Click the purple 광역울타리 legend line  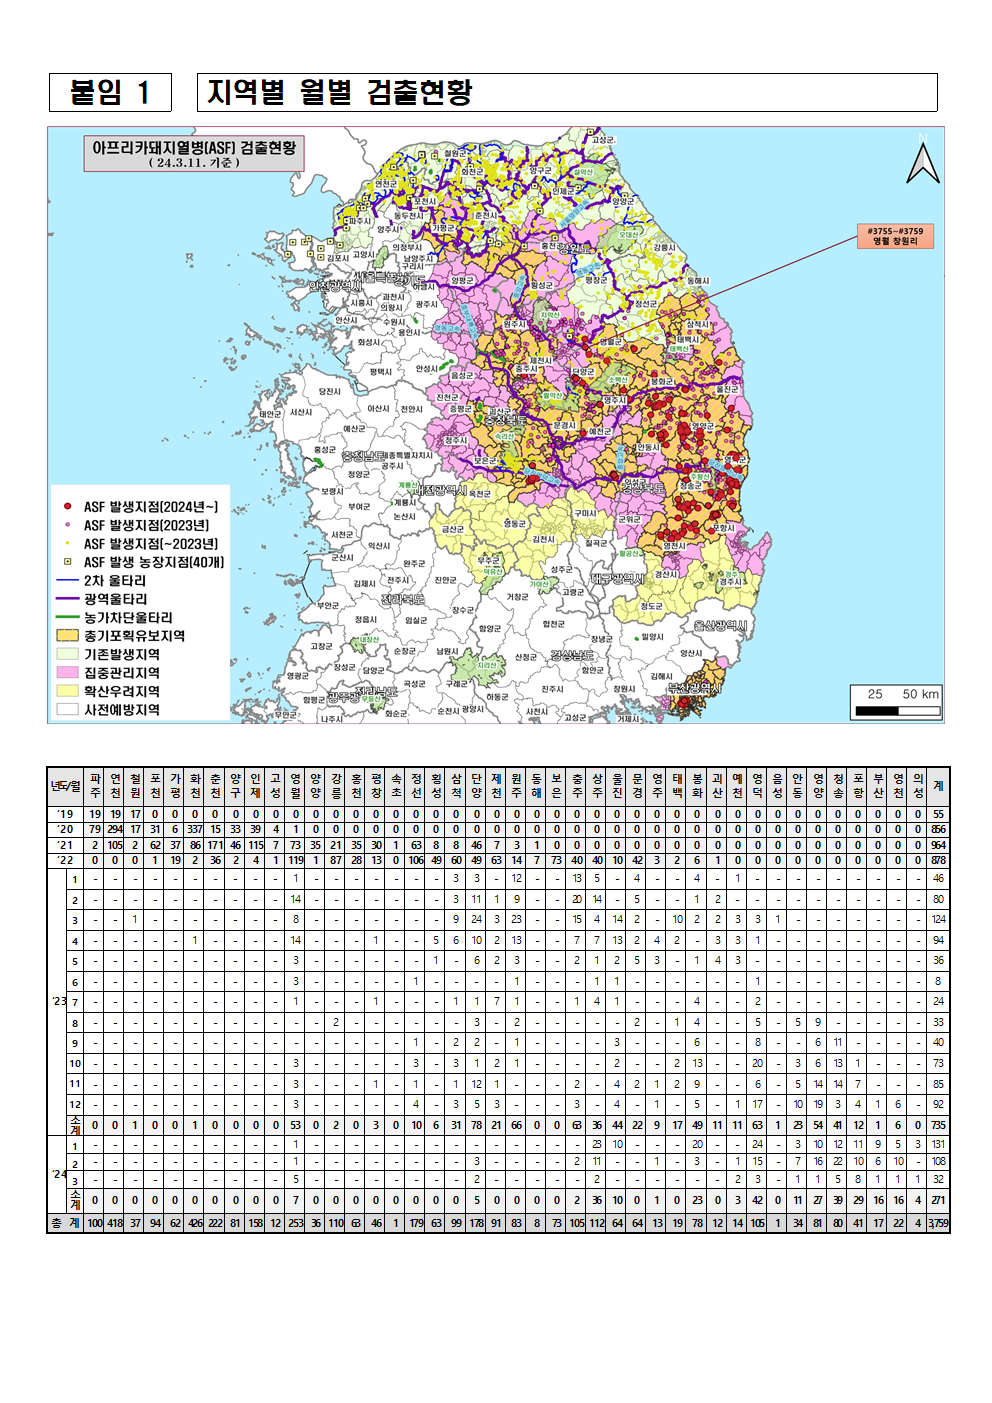pos(67,599)
